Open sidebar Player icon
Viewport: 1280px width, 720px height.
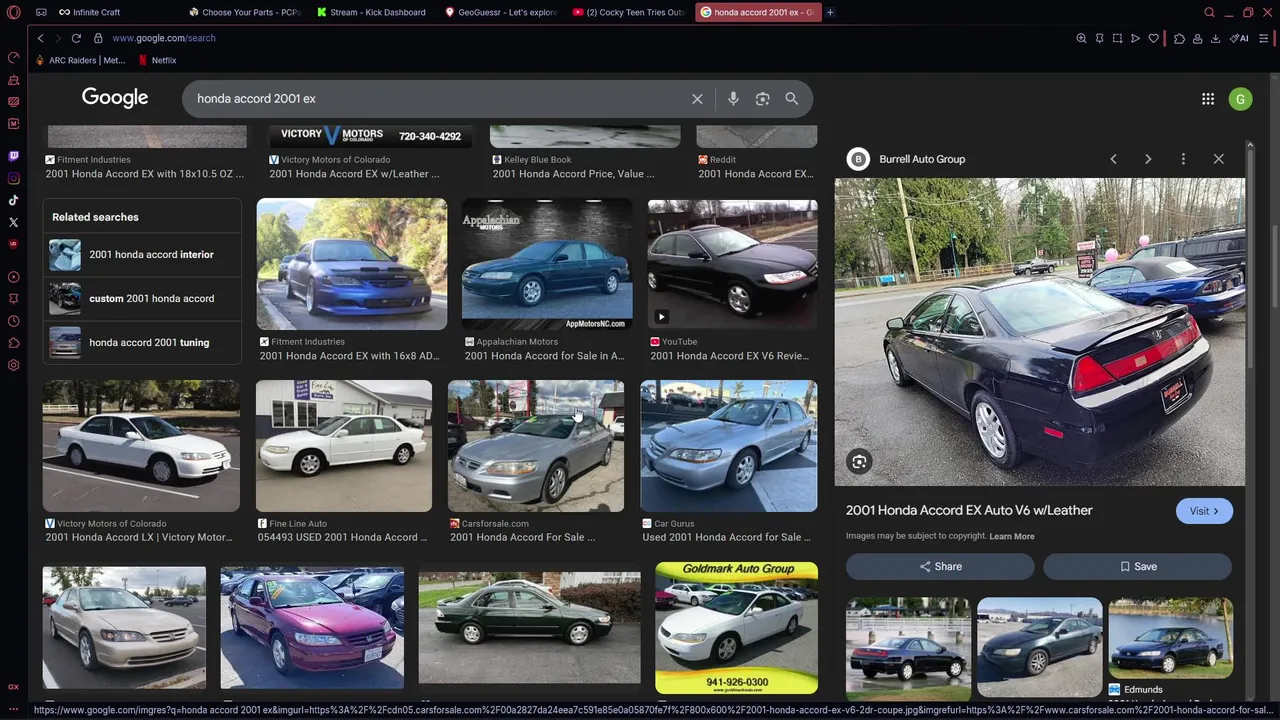tap(13, 277)
